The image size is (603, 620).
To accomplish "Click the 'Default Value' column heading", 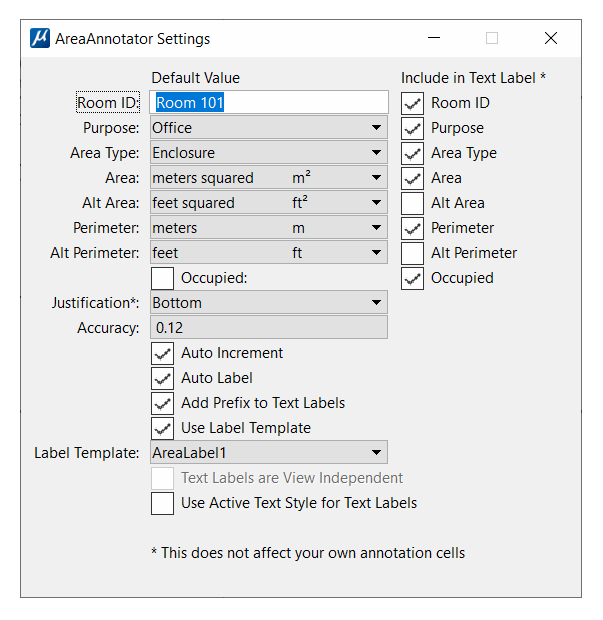I will pos(196,78).
